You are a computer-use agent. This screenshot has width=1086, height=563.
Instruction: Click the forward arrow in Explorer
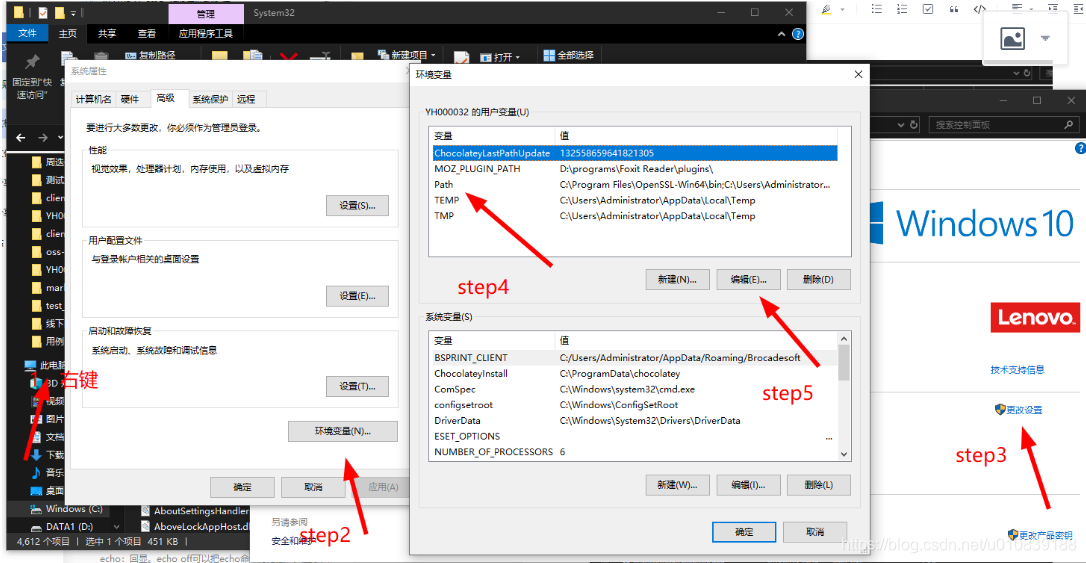43,138
